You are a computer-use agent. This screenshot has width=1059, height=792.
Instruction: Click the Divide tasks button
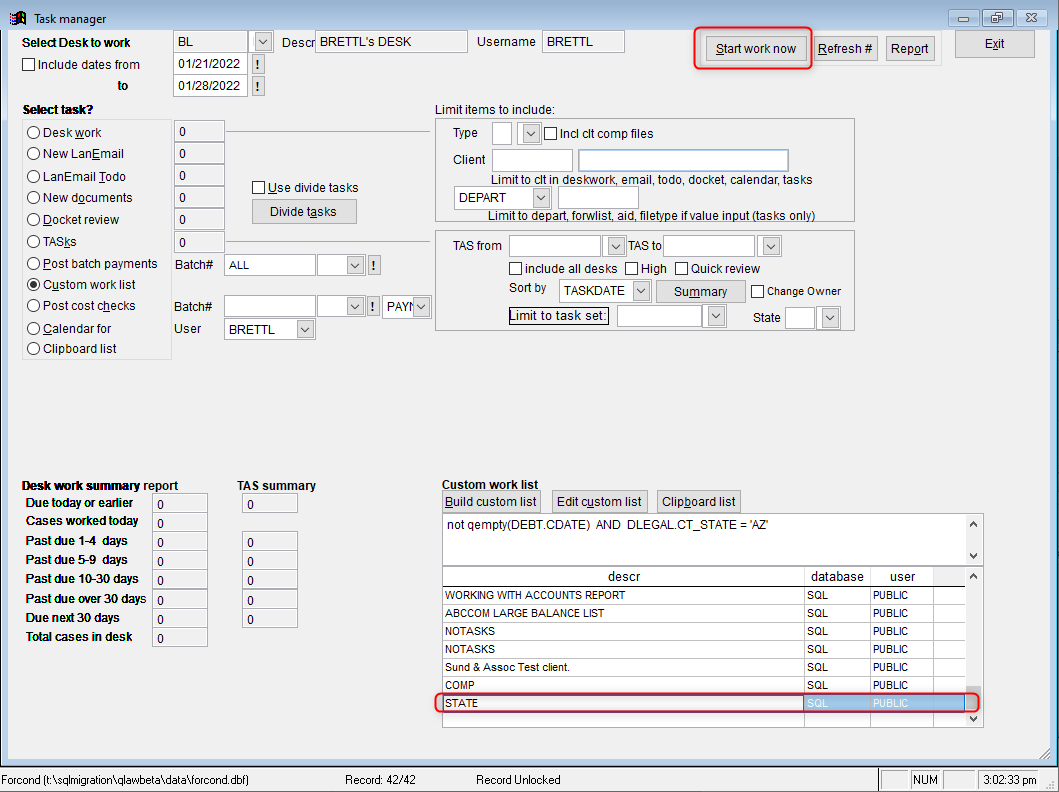pos(304,211)
